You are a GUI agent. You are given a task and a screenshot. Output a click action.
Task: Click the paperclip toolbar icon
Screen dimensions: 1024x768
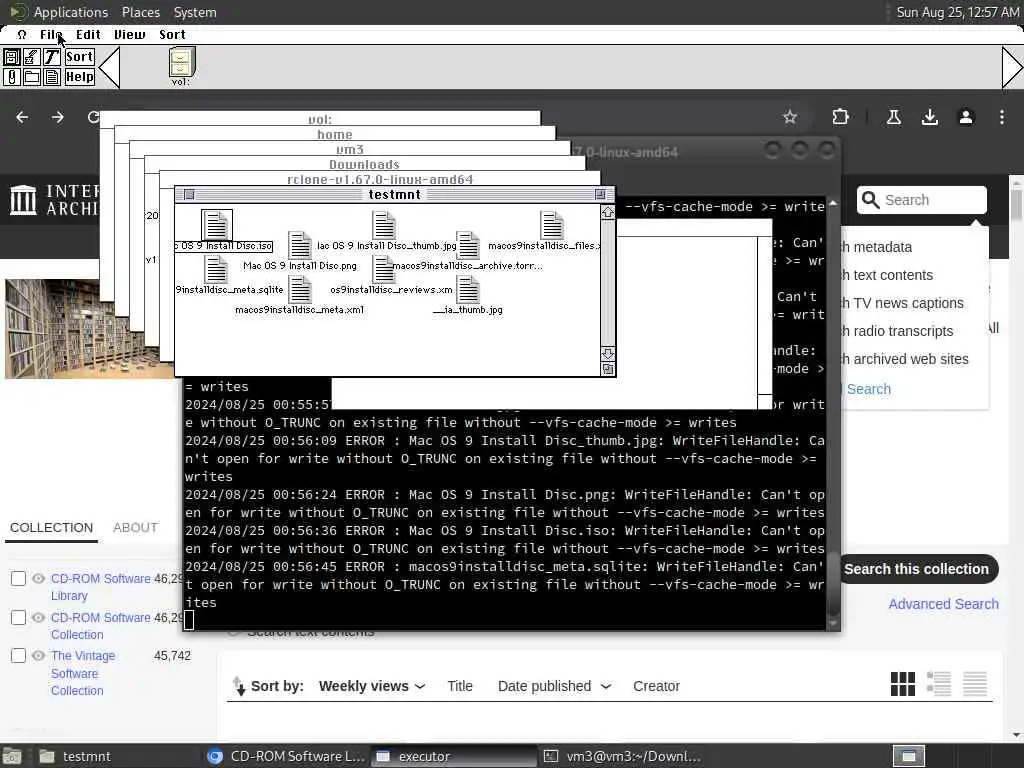[11, 77]
